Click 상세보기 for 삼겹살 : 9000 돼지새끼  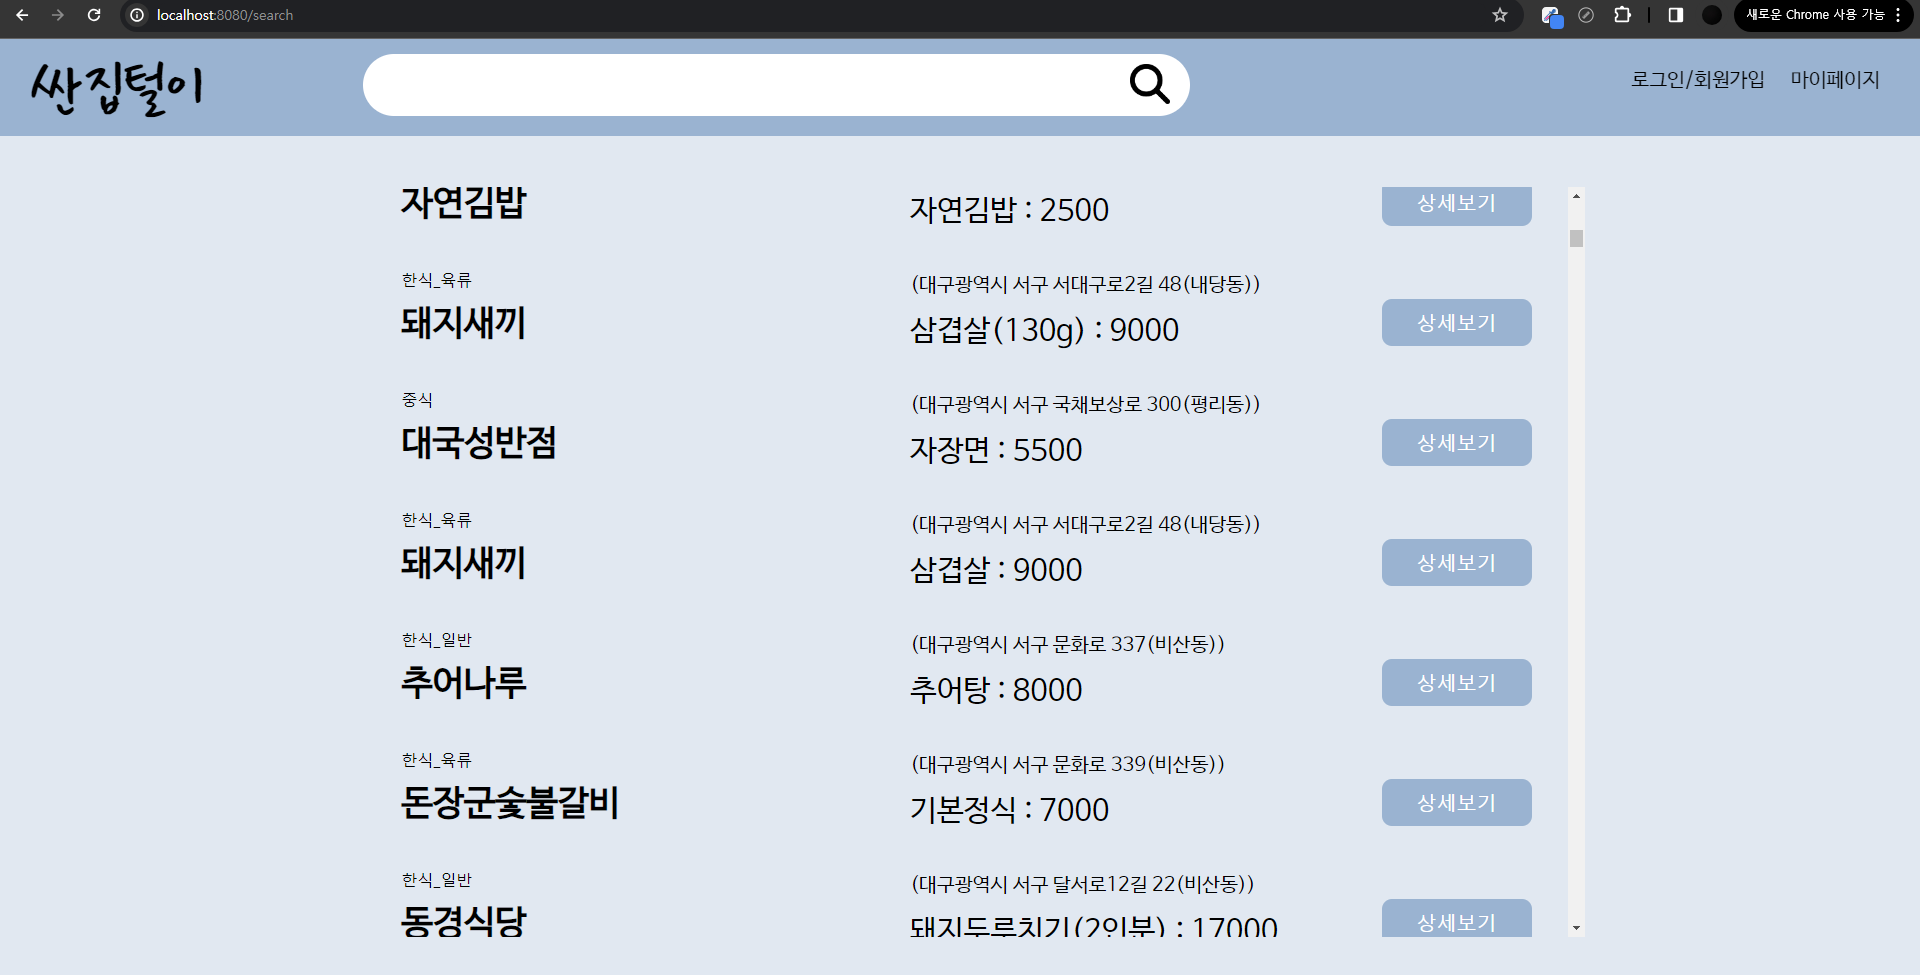click(x=1457, y=562)
